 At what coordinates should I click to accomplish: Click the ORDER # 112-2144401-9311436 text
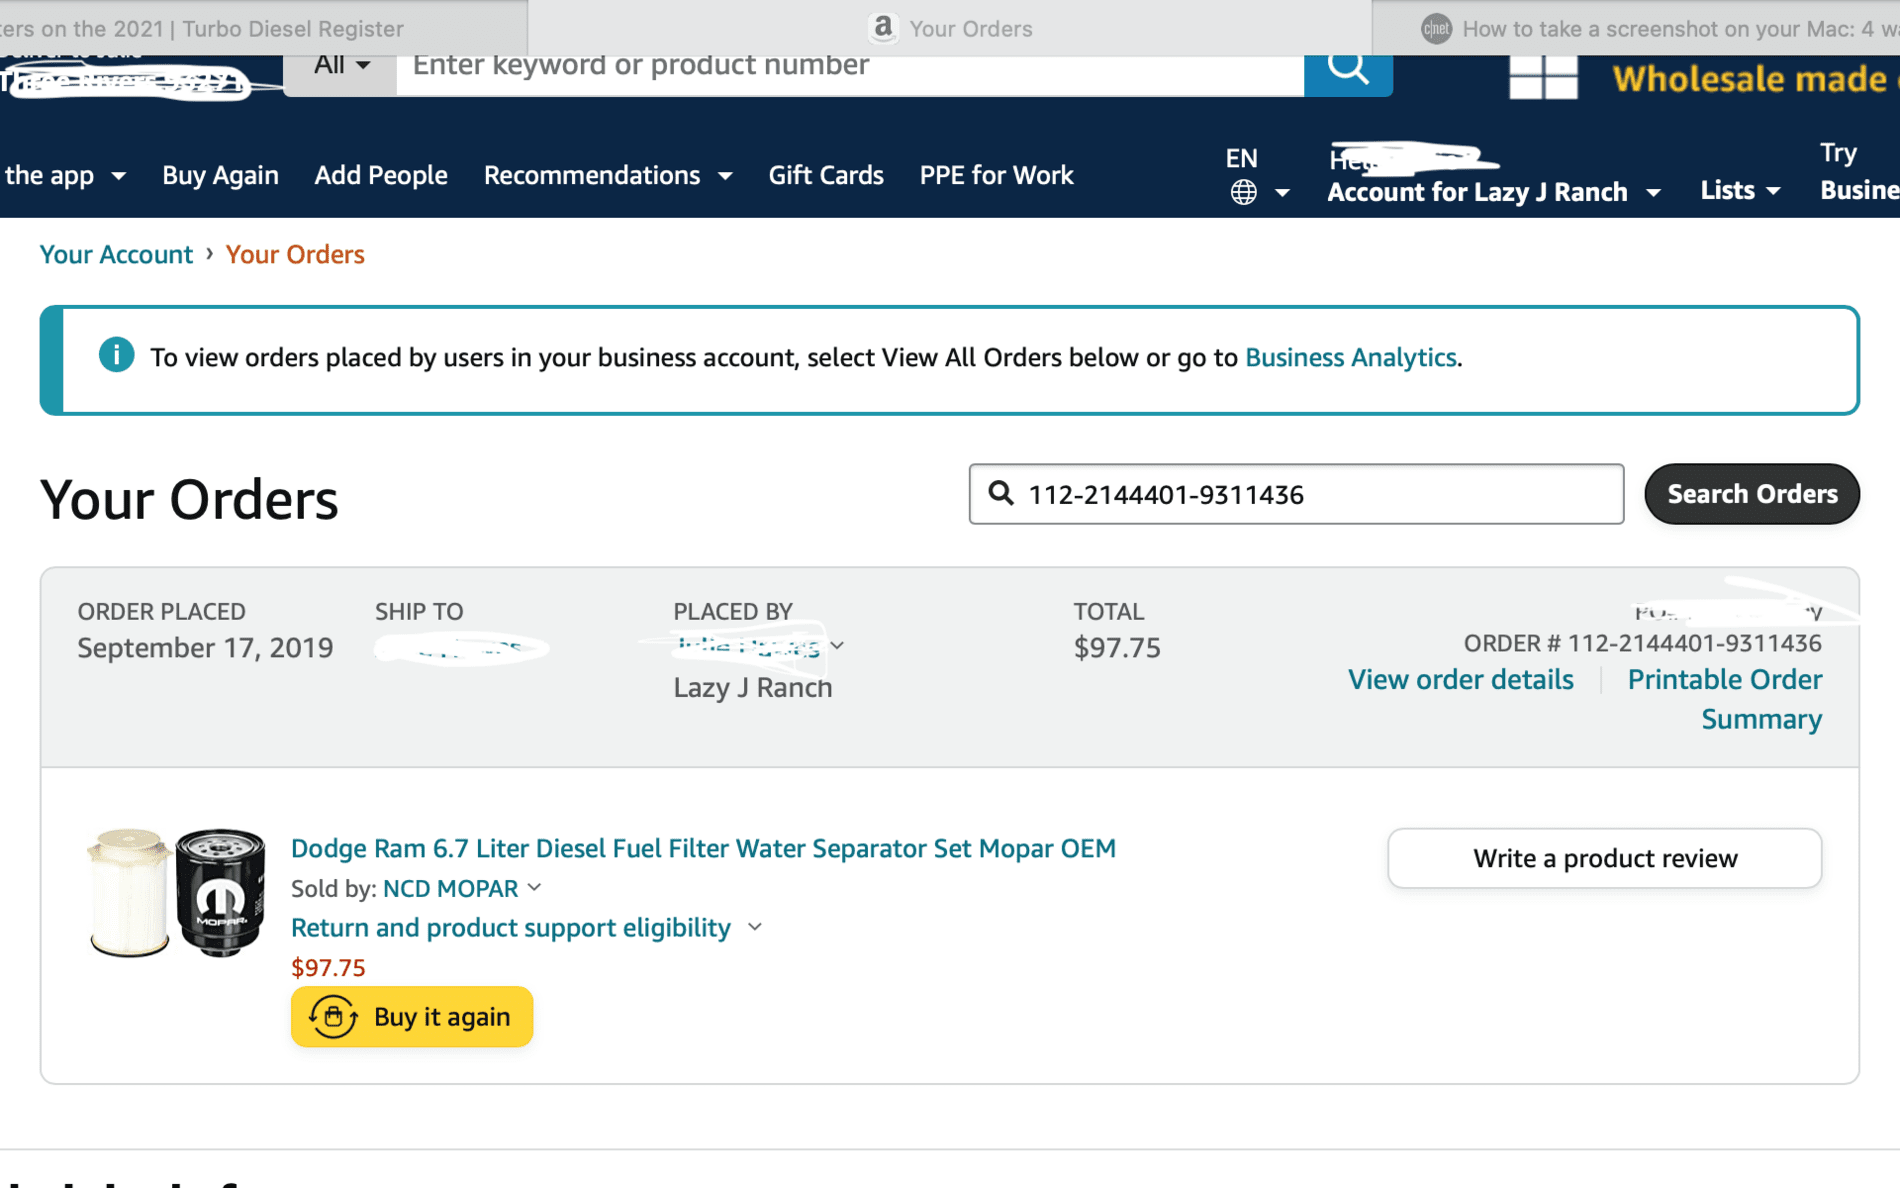click(1642, 643)
